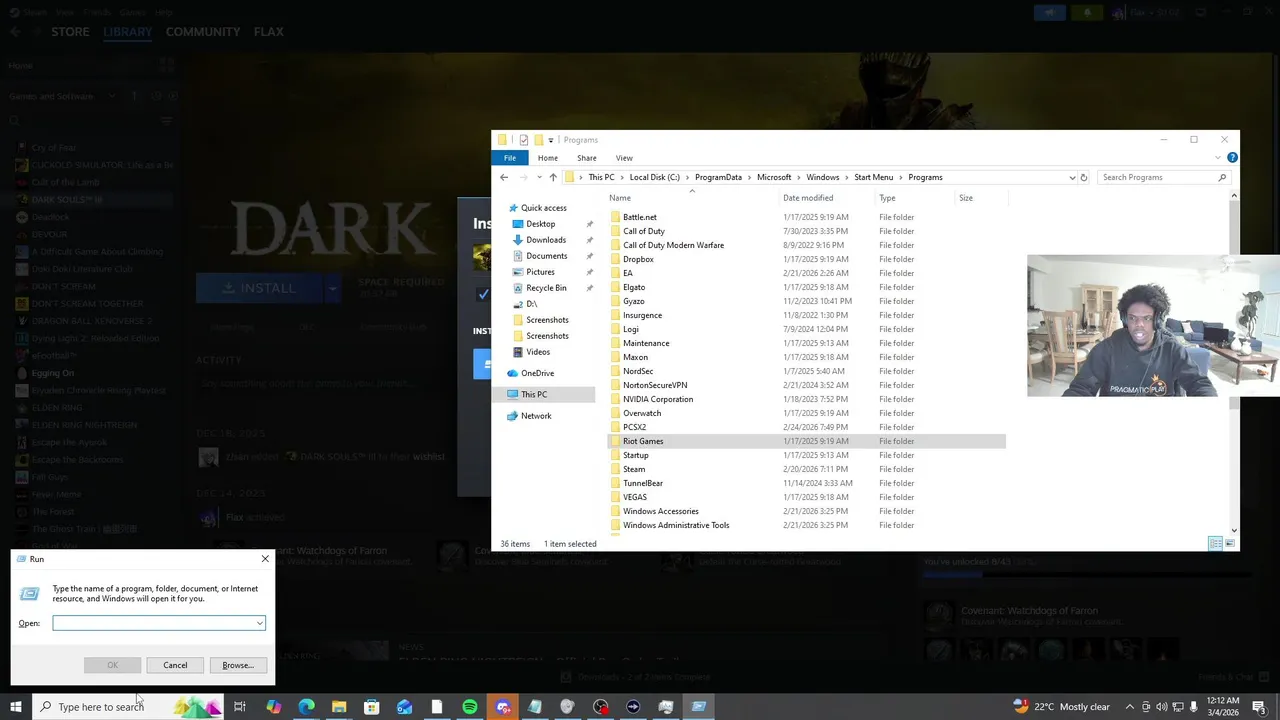Viewport: 1280px width, 720px height.
Task: Open the View ribbon tab
Action: click(624, 158)
